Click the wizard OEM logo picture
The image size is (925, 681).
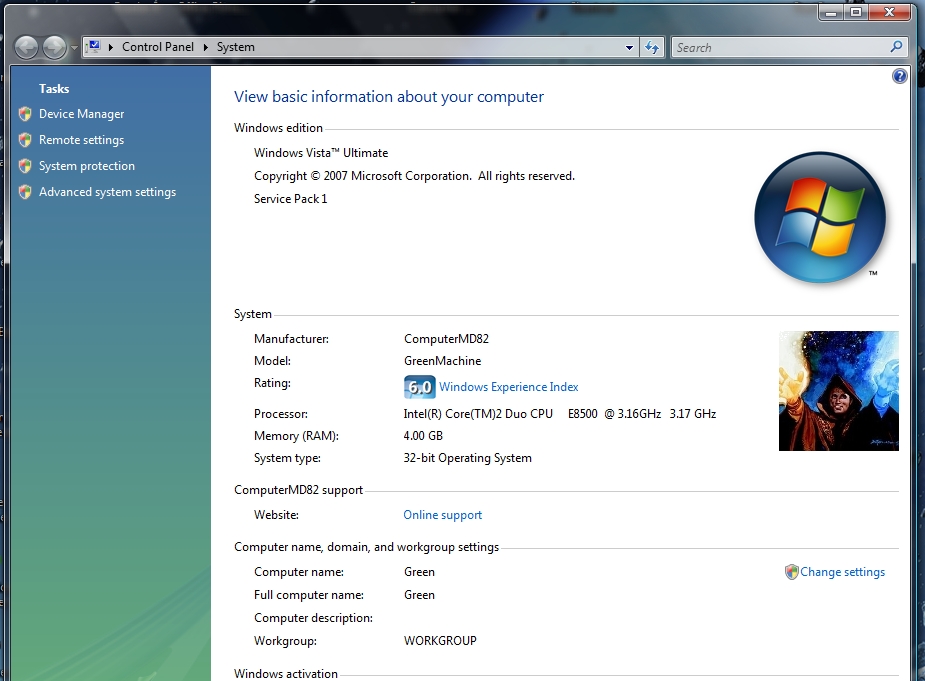coord(839,391)
